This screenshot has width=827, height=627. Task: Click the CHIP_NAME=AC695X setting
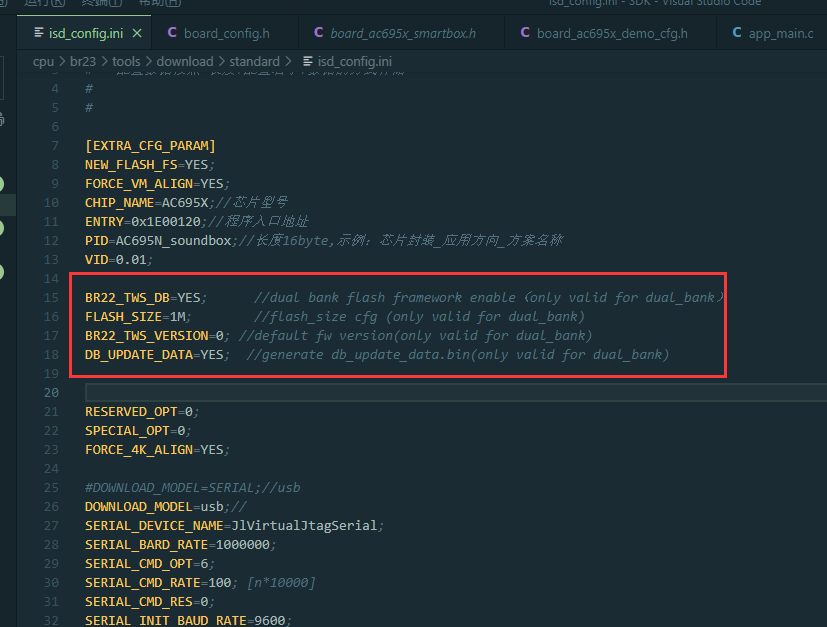pyautogui.click(x=147, y=202)
